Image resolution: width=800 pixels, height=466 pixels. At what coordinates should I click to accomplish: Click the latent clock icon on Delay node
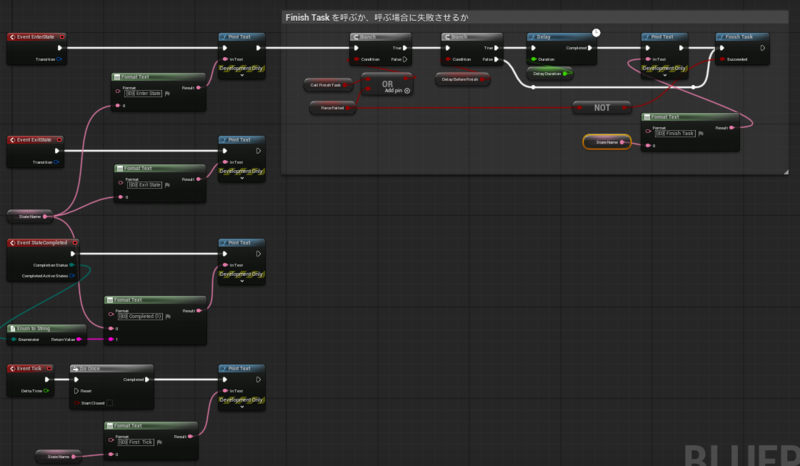(x=596, y=33)
